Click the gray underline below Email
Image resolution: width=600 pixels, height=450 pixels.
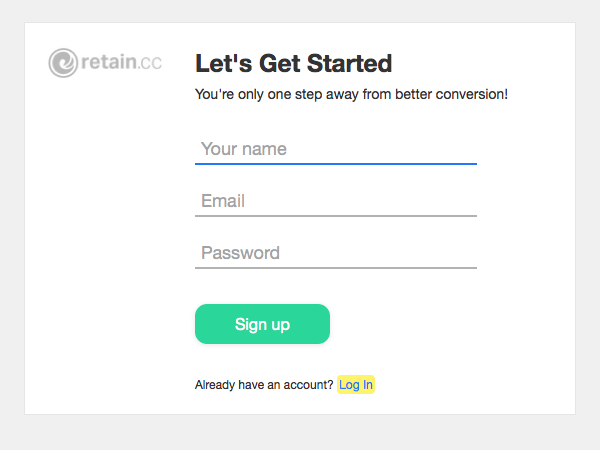(336, 216)
